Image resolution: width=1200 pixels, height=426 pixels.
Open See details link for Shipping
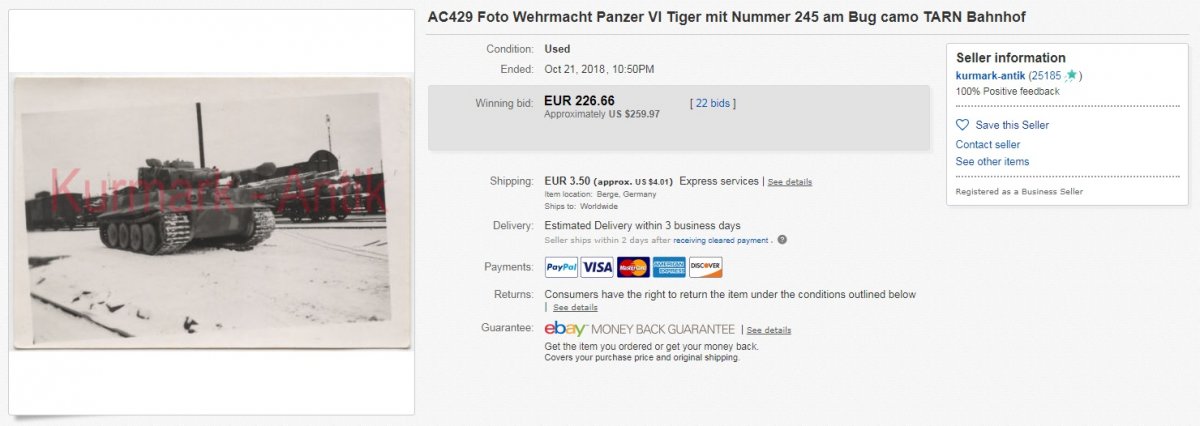click(x=790, y=182)
